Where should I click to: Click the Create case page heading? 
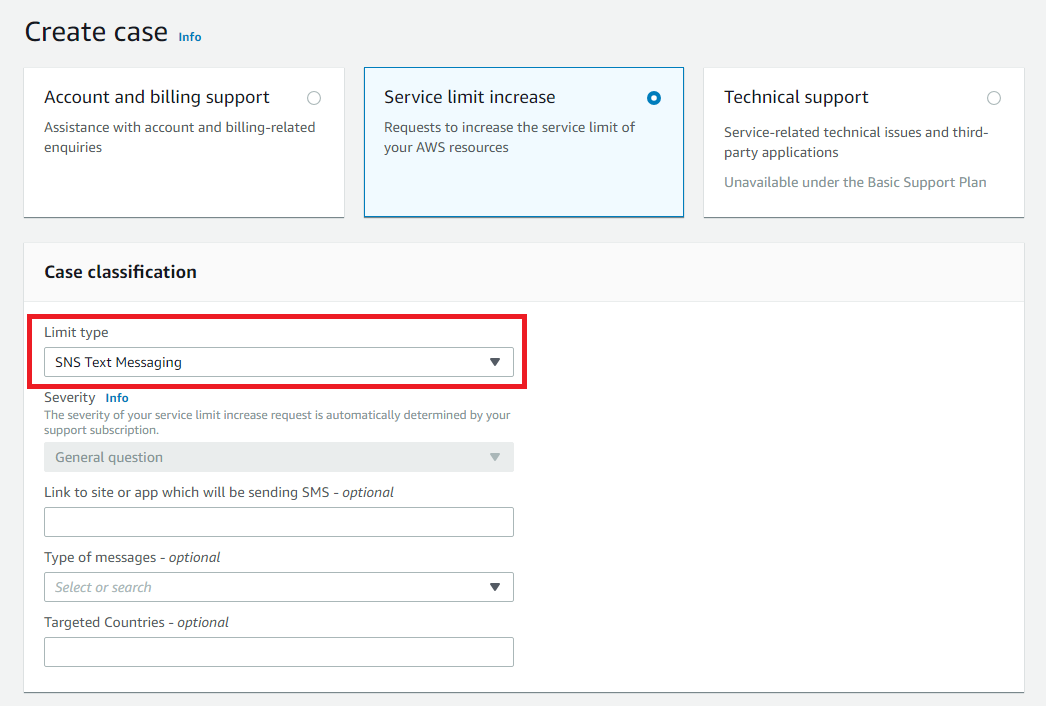(96, 31)
